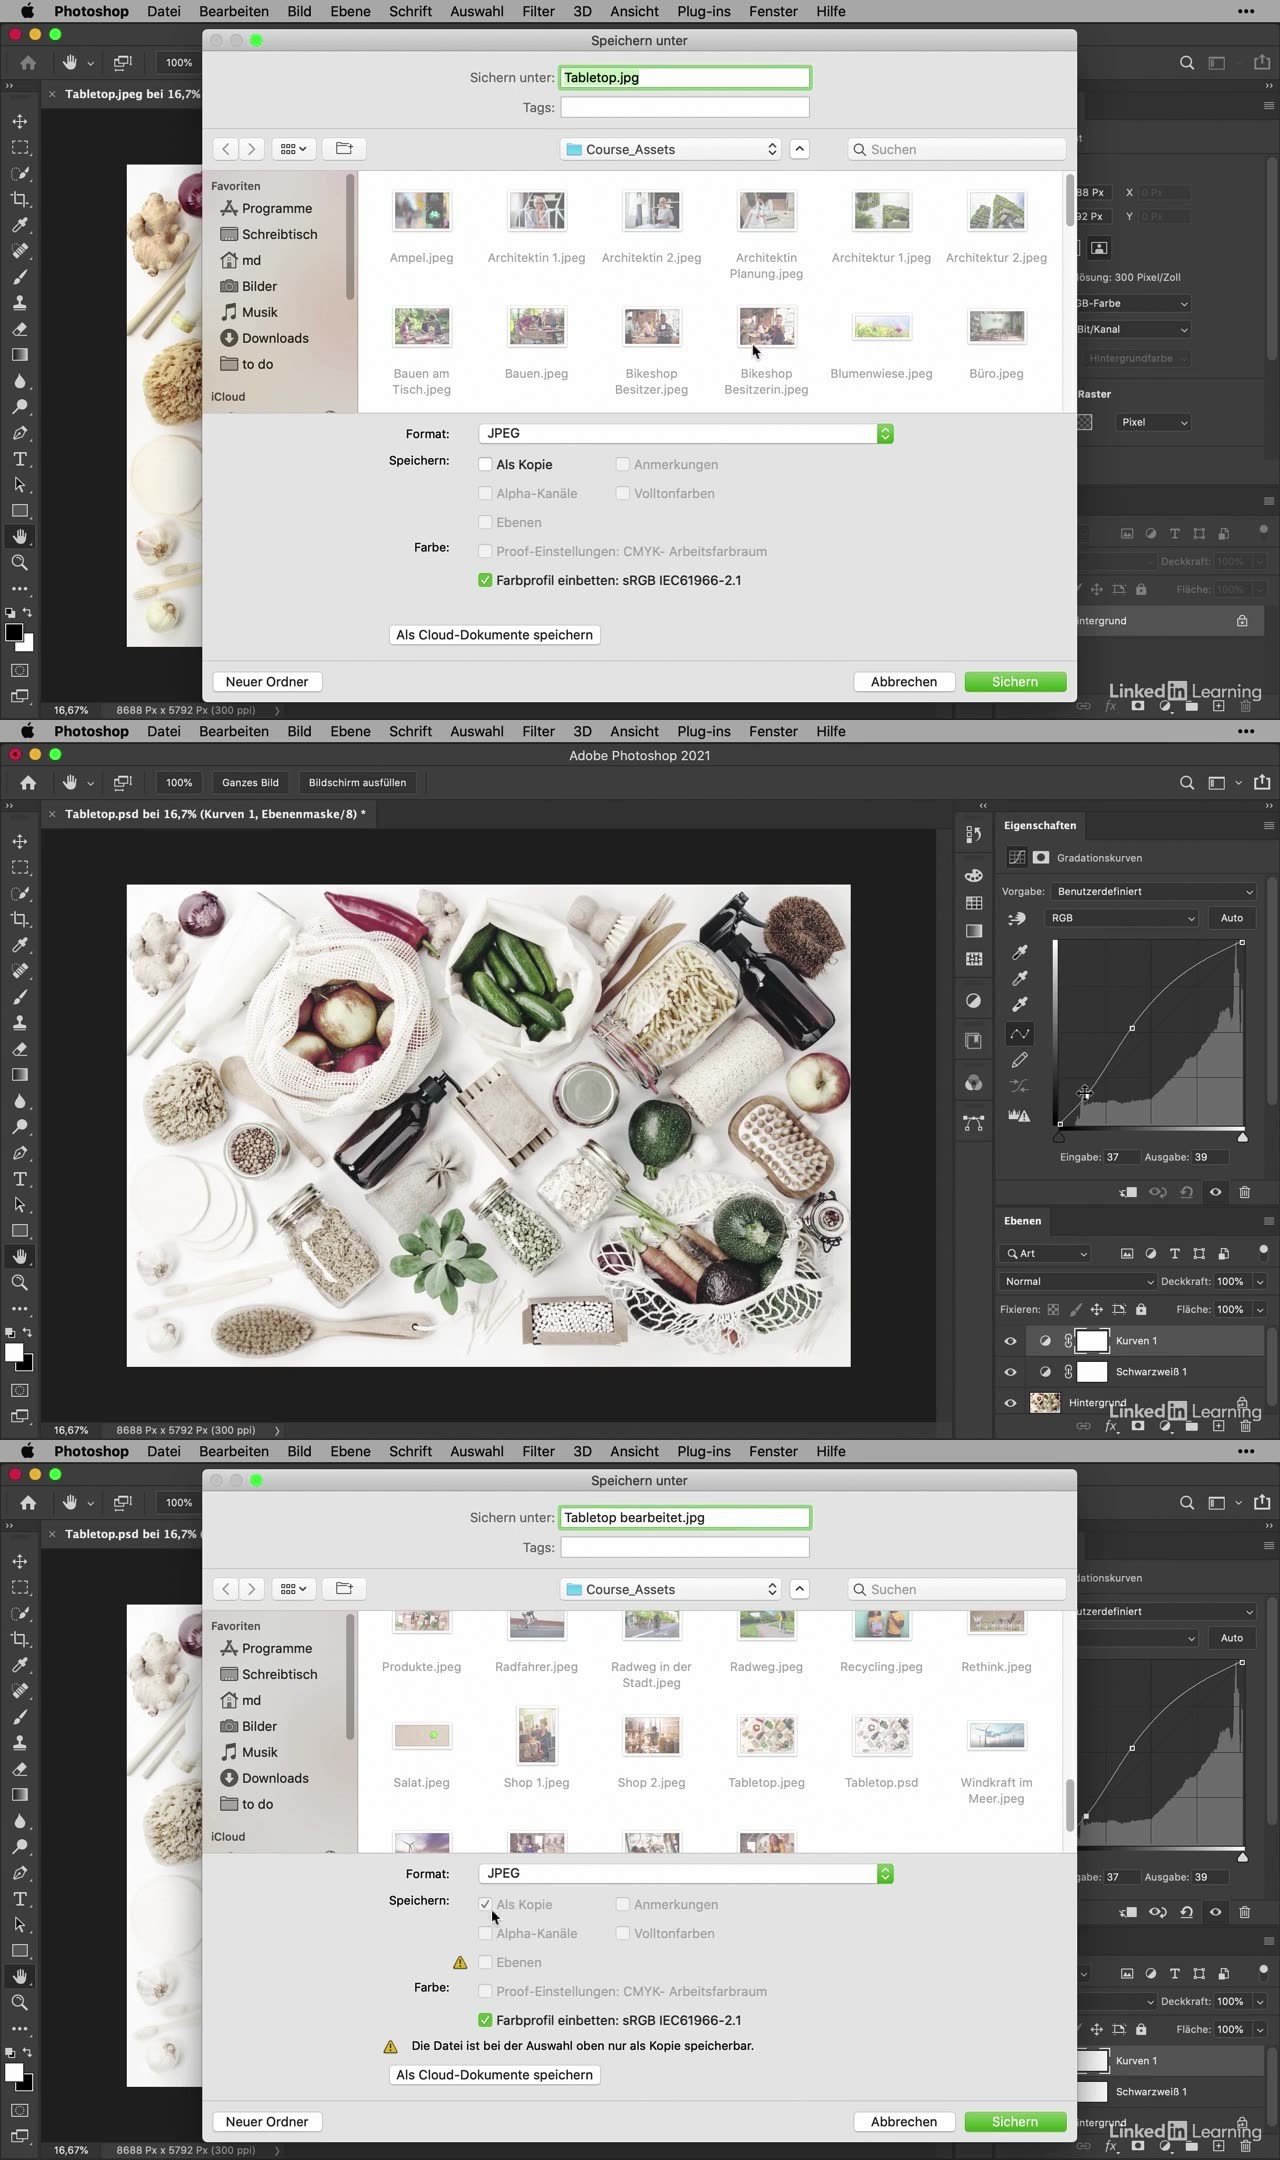Viewport: 1280px width, 2160px height.
Task: Switch to the Eigenschaften panel tab
Action: [x=1040, y=826]
